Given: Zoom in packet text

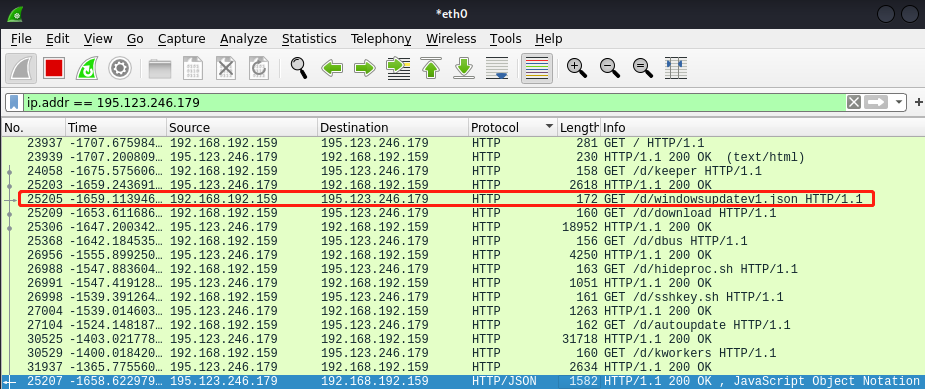Looking at the screenshot, I should (576, 68).
